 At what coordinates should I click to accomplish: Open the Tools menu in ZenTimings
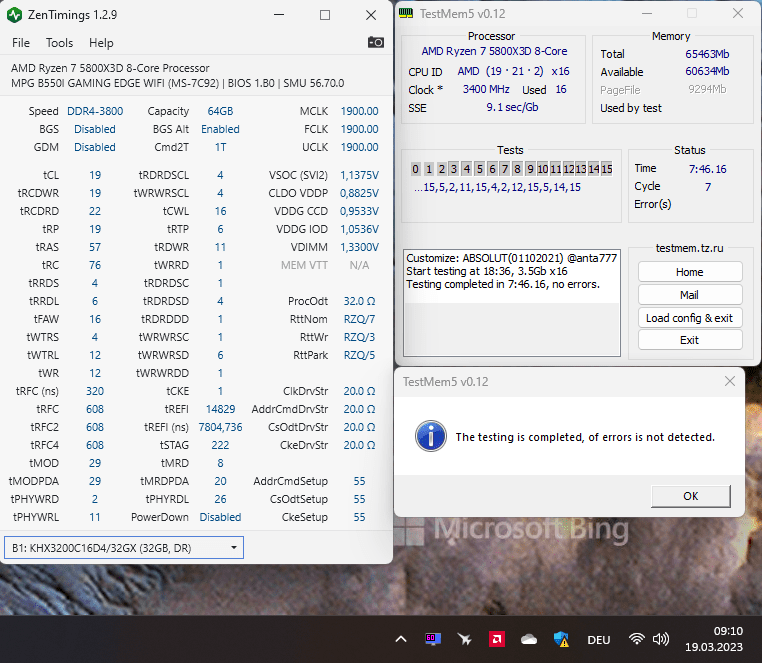pos(59,43)
